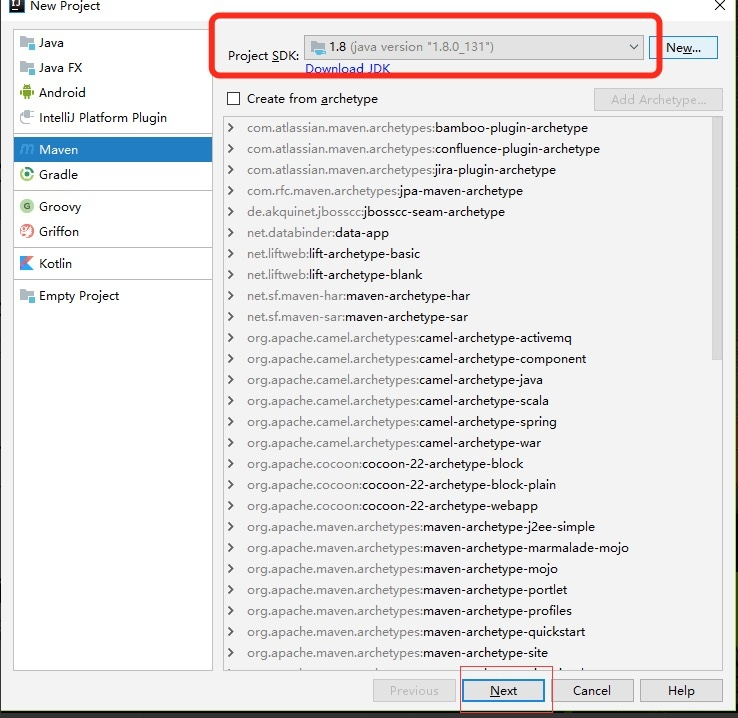
Task: Choose Griffon project type
Action: point(113,231)
